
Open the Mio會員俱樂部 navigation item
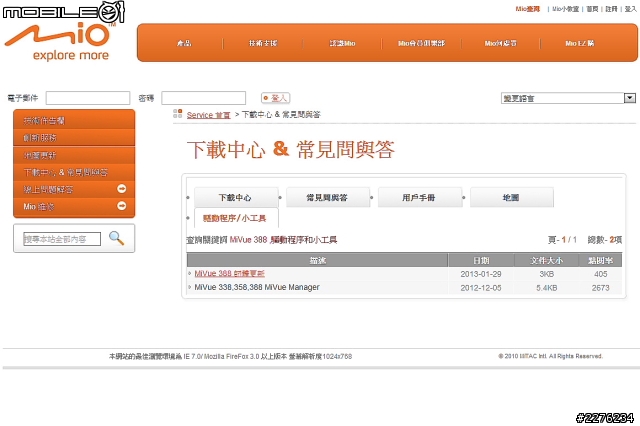click(422, 43)
